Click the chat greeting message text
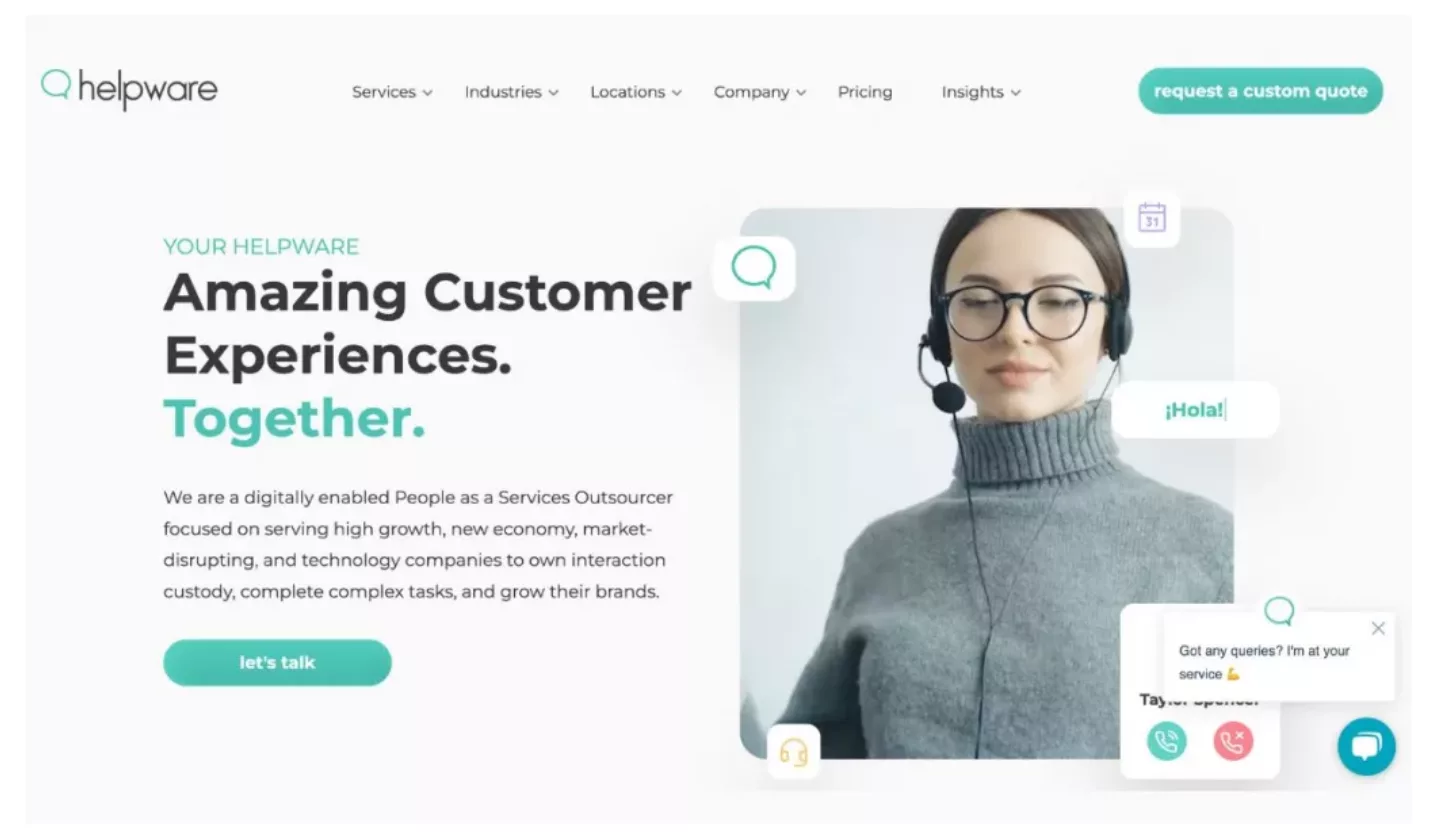This screenshot has width=1440, height=840. (1264, 662)
